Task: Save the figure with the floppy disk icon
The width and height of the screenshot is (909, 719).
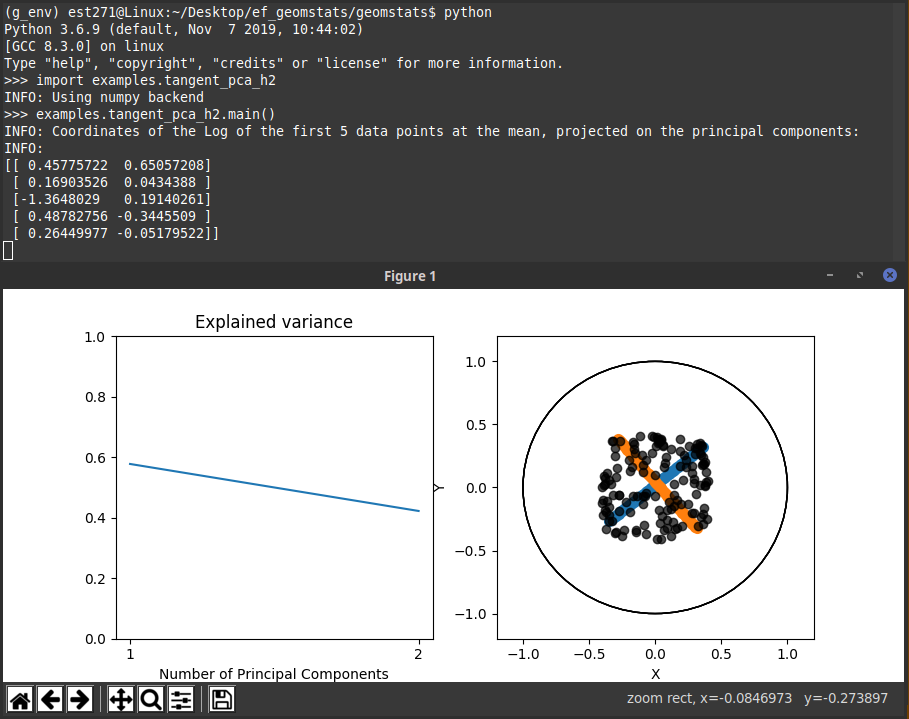Action: click(222, 699)
